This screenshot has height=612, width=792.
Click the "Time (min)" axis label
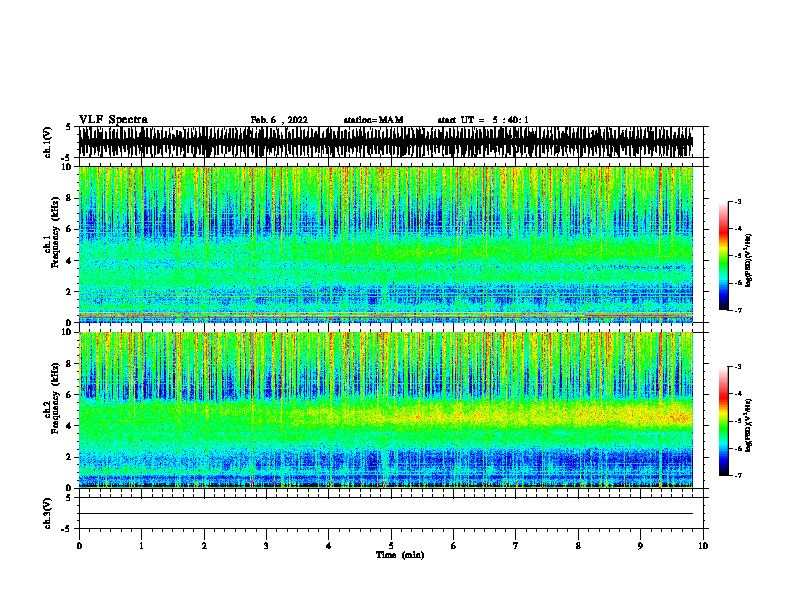400,555
